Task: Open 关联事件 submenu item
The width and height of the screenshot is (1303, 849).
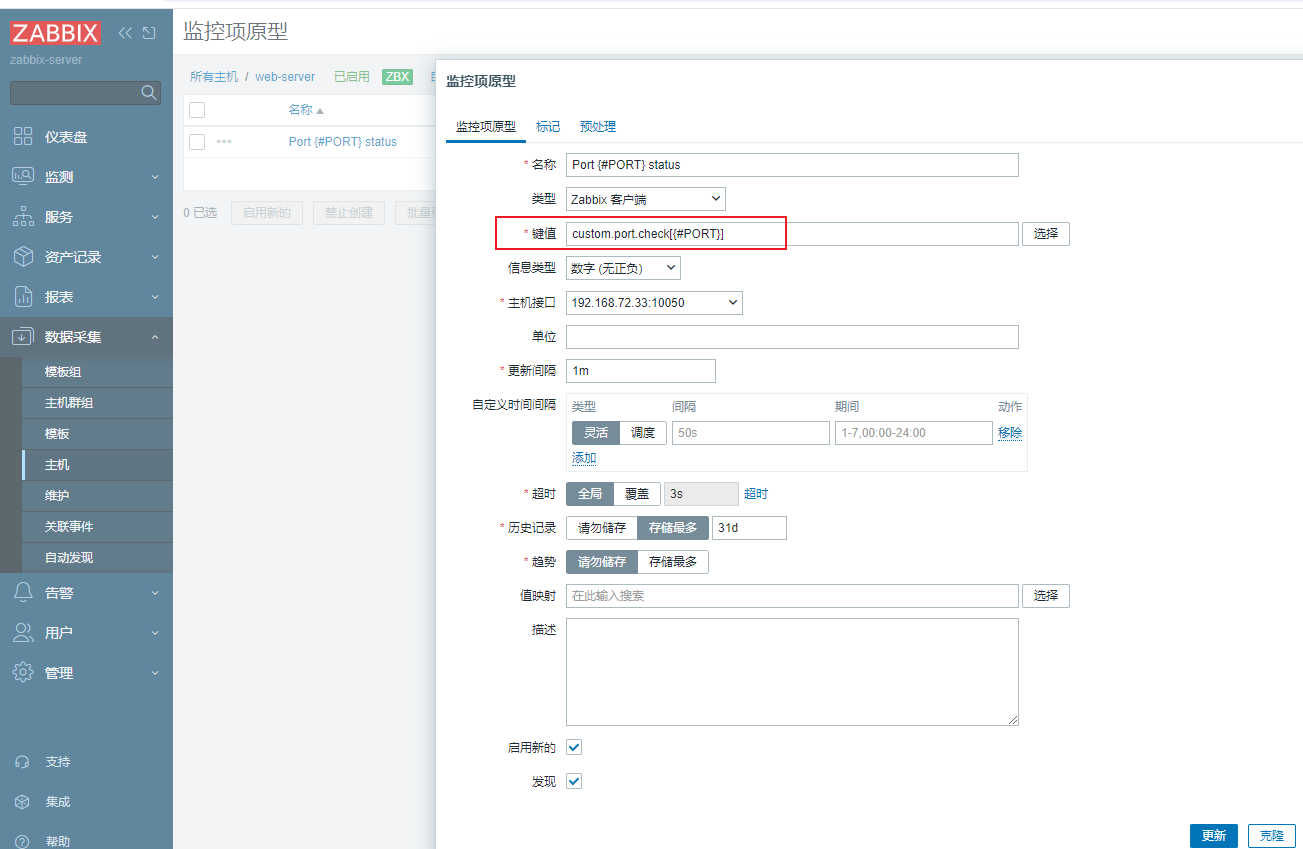Action: tap(97, 527)
